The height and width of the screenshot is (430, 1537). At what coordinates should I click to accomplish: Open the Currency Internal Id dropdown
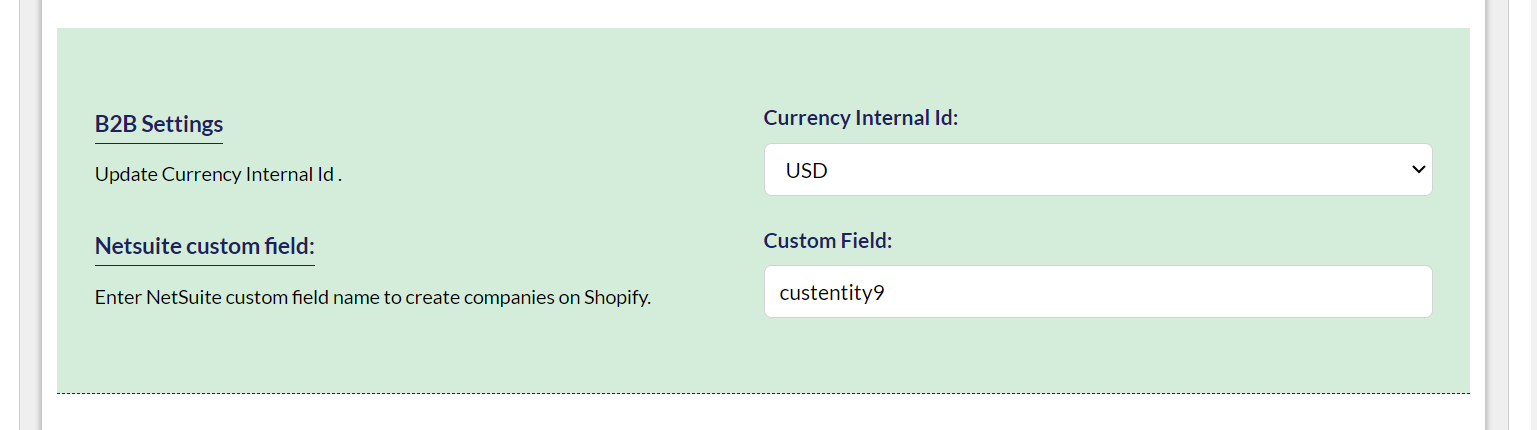coord(1097,170)
